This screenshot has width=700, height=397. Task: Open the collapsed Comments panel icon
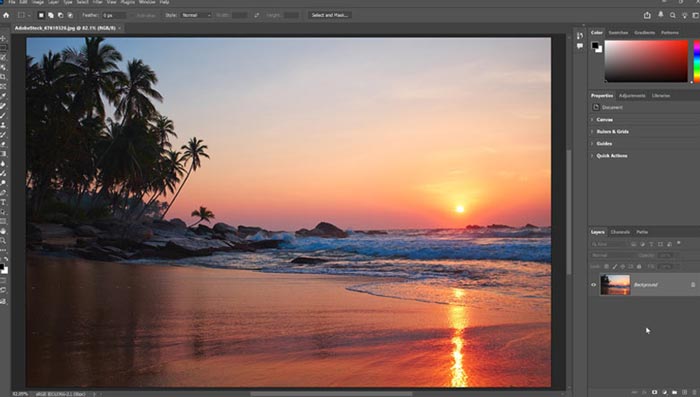[579, 46]
